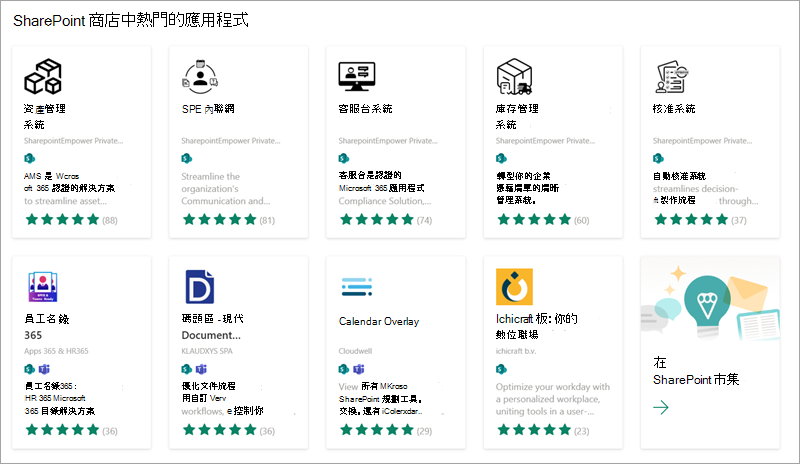Click the blue D document app icon
This screenshot has height=464, width=800.
[199, 287]
